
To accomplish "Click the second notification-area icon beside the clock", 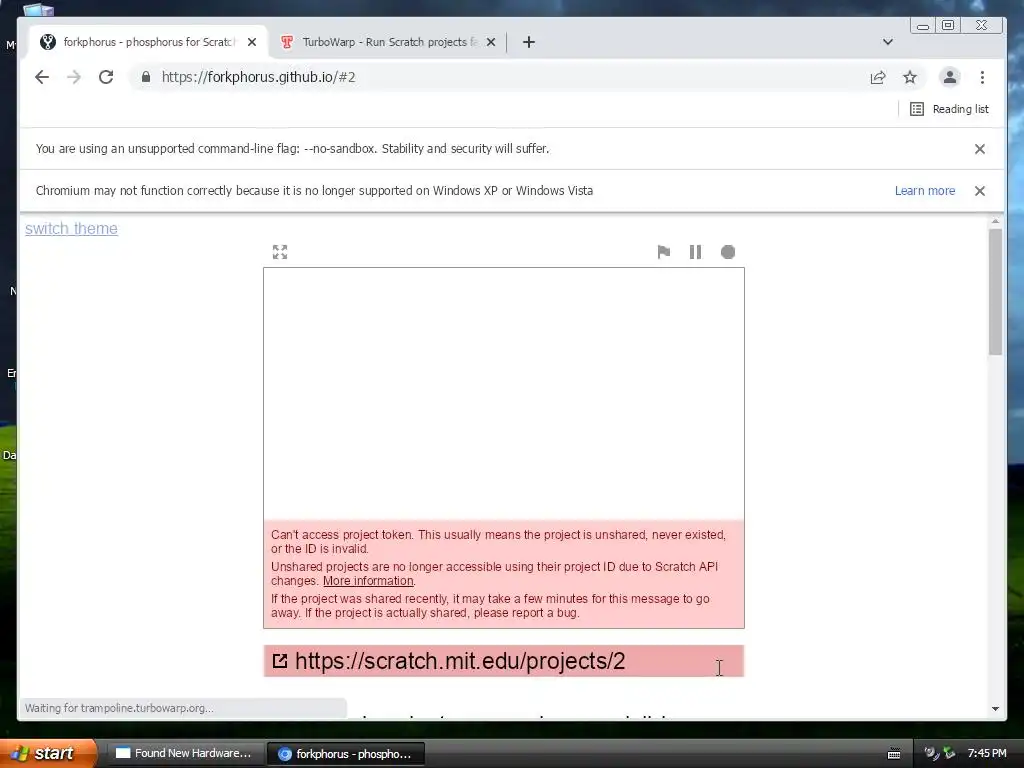I will [x=950, y=753].
